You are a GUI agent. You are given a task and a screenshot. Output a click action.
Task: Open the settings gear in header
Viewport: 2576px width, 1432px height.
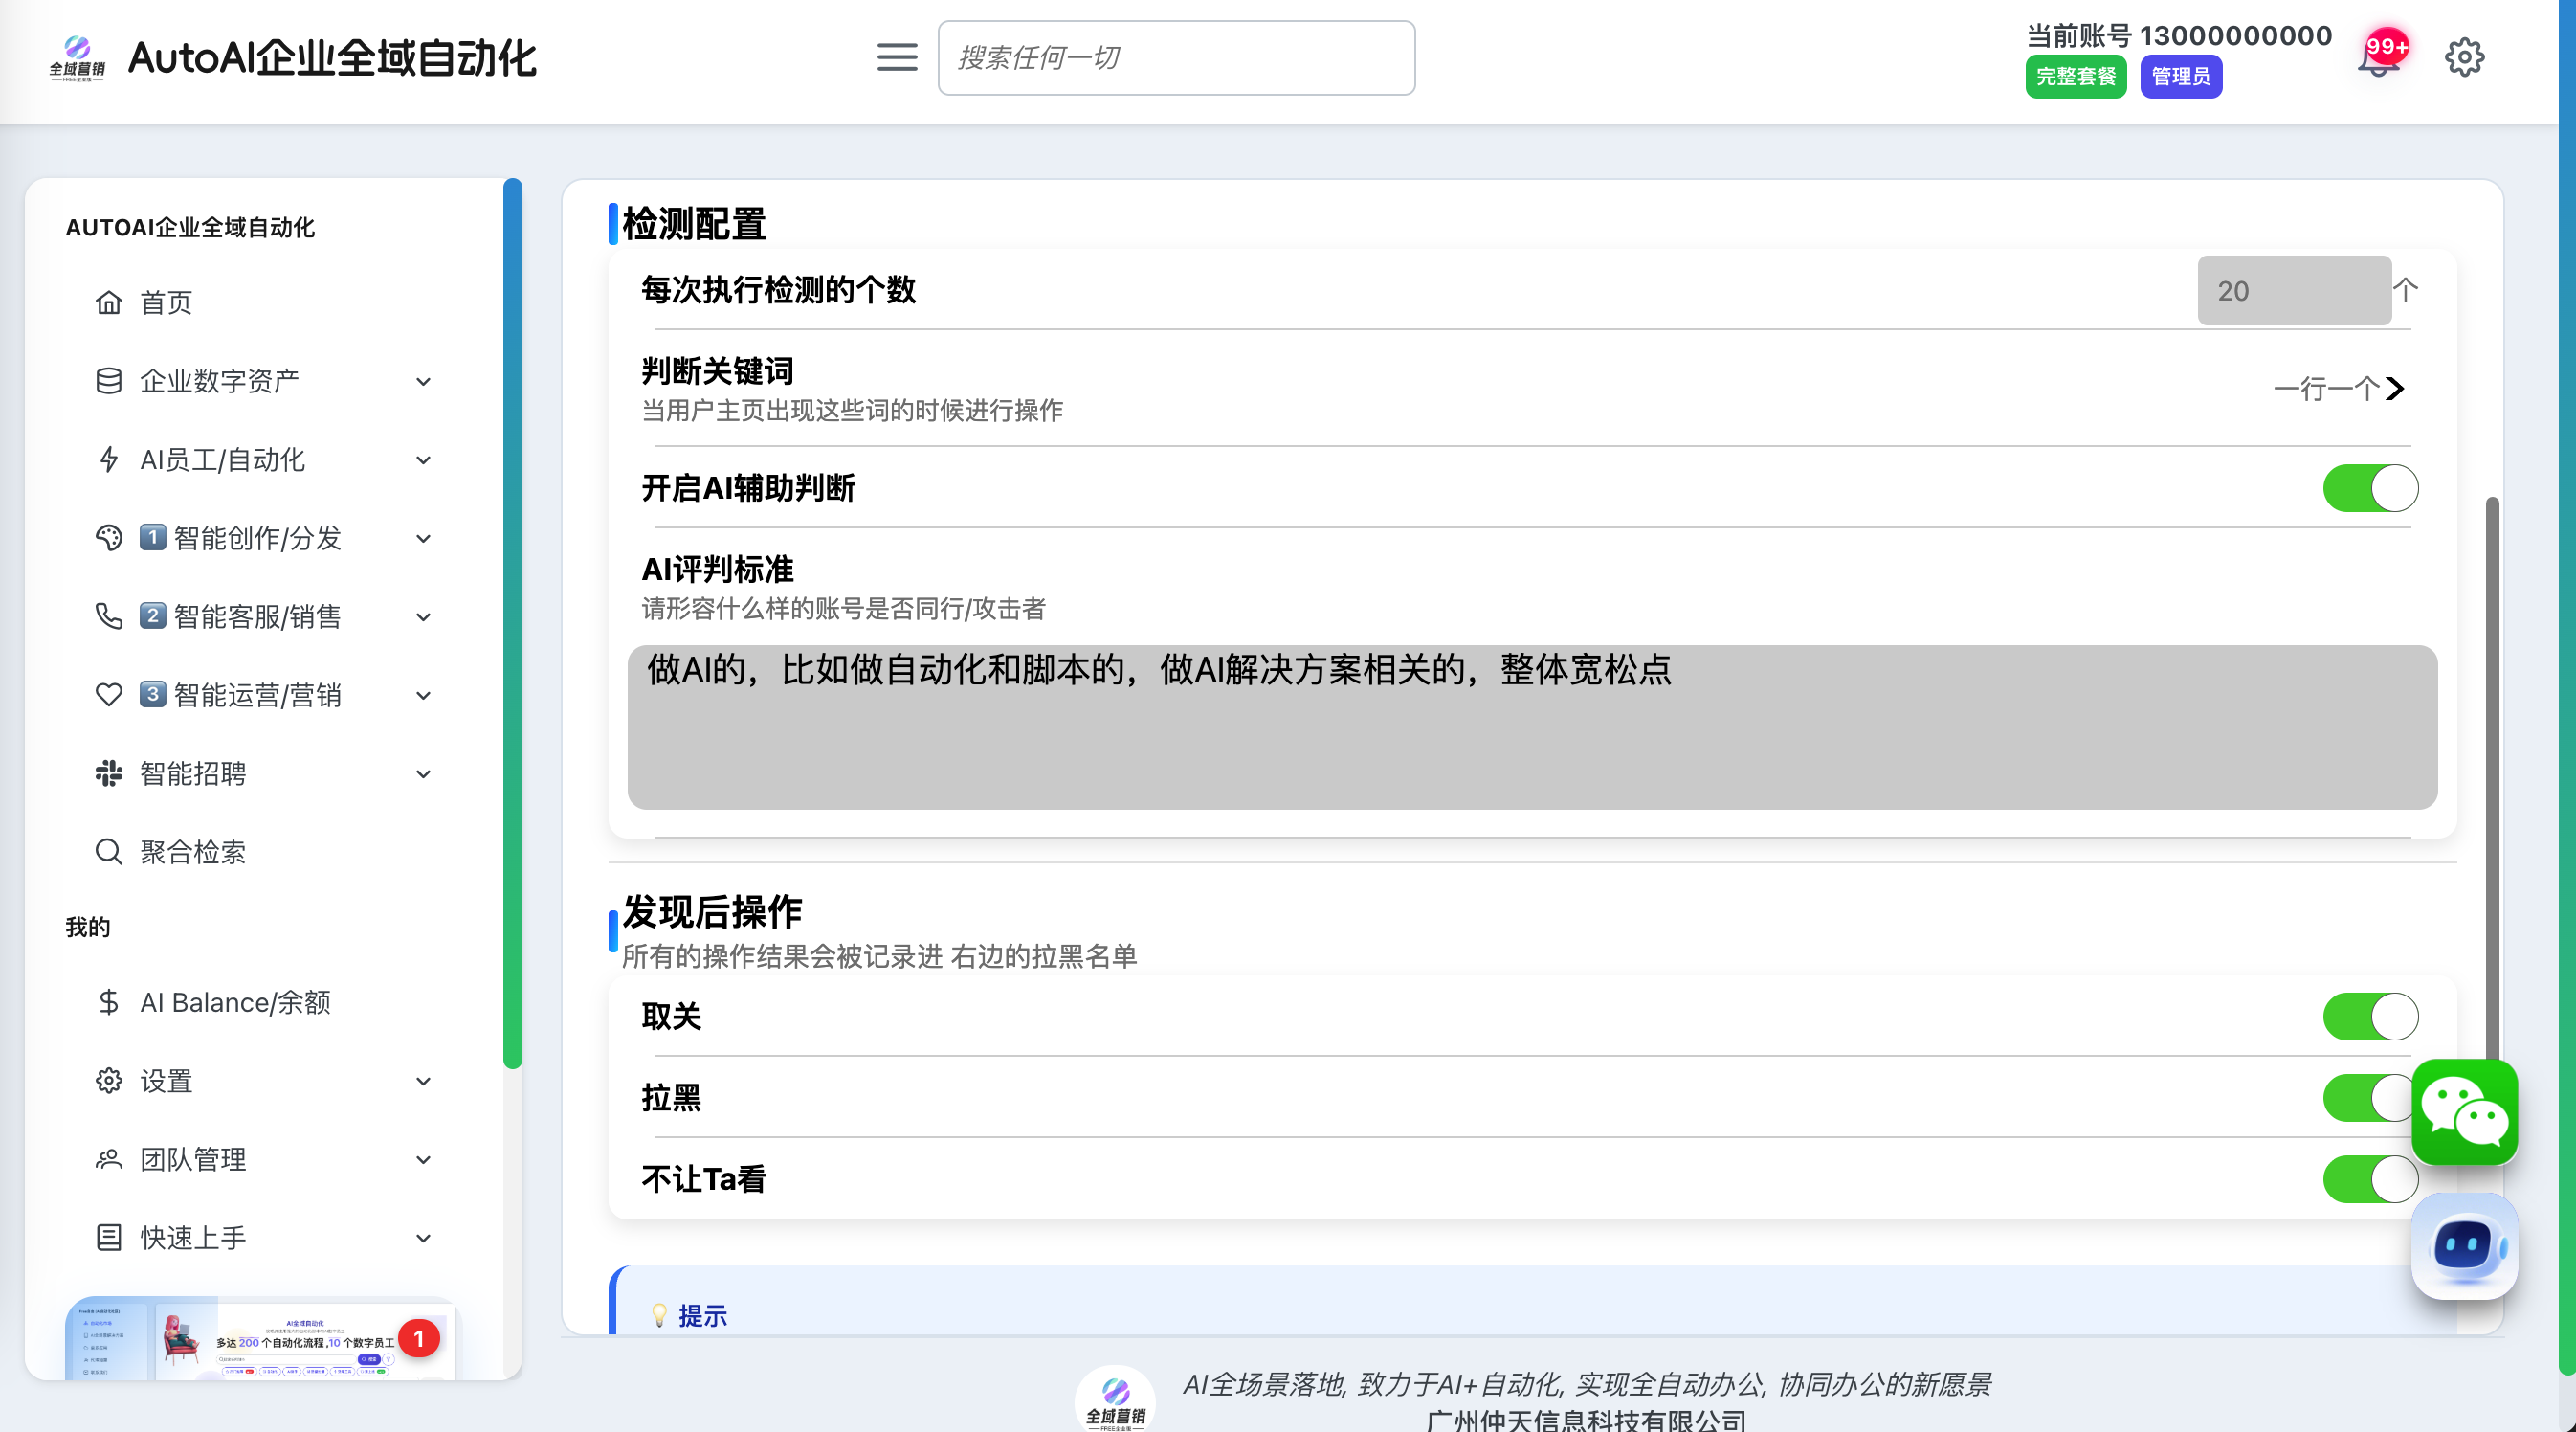click(x=2464, y=58)
